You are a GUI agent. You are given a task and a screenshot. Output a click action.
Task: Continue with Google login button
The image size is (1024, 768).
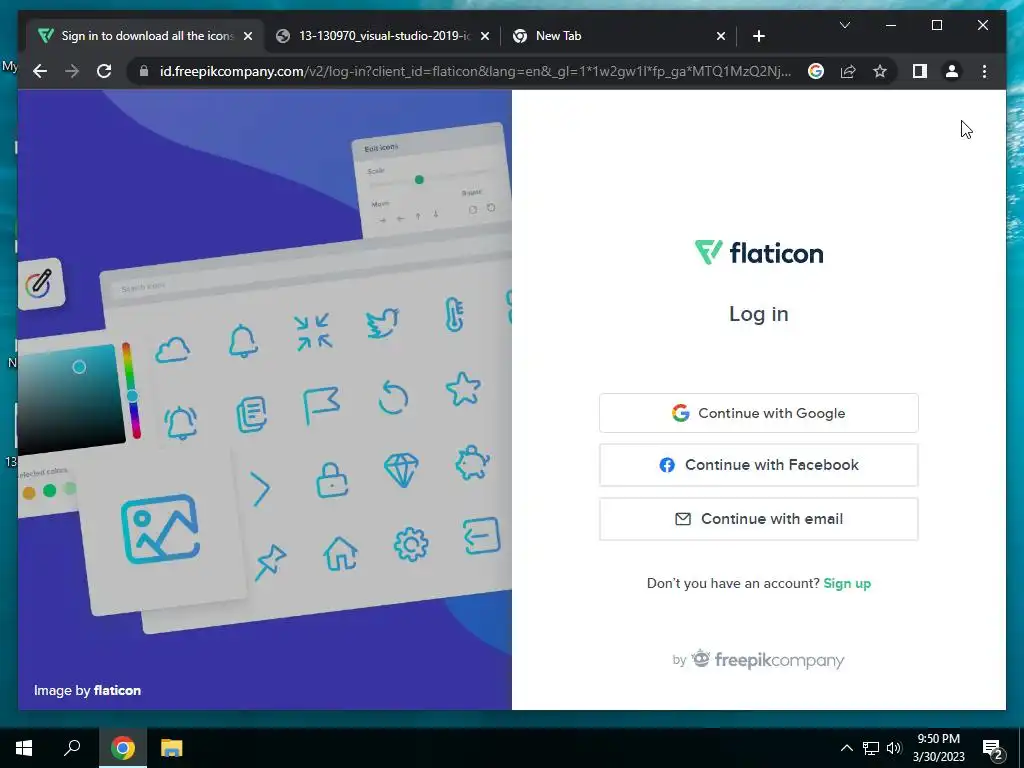pyautogui.click(x=758, y=413)
